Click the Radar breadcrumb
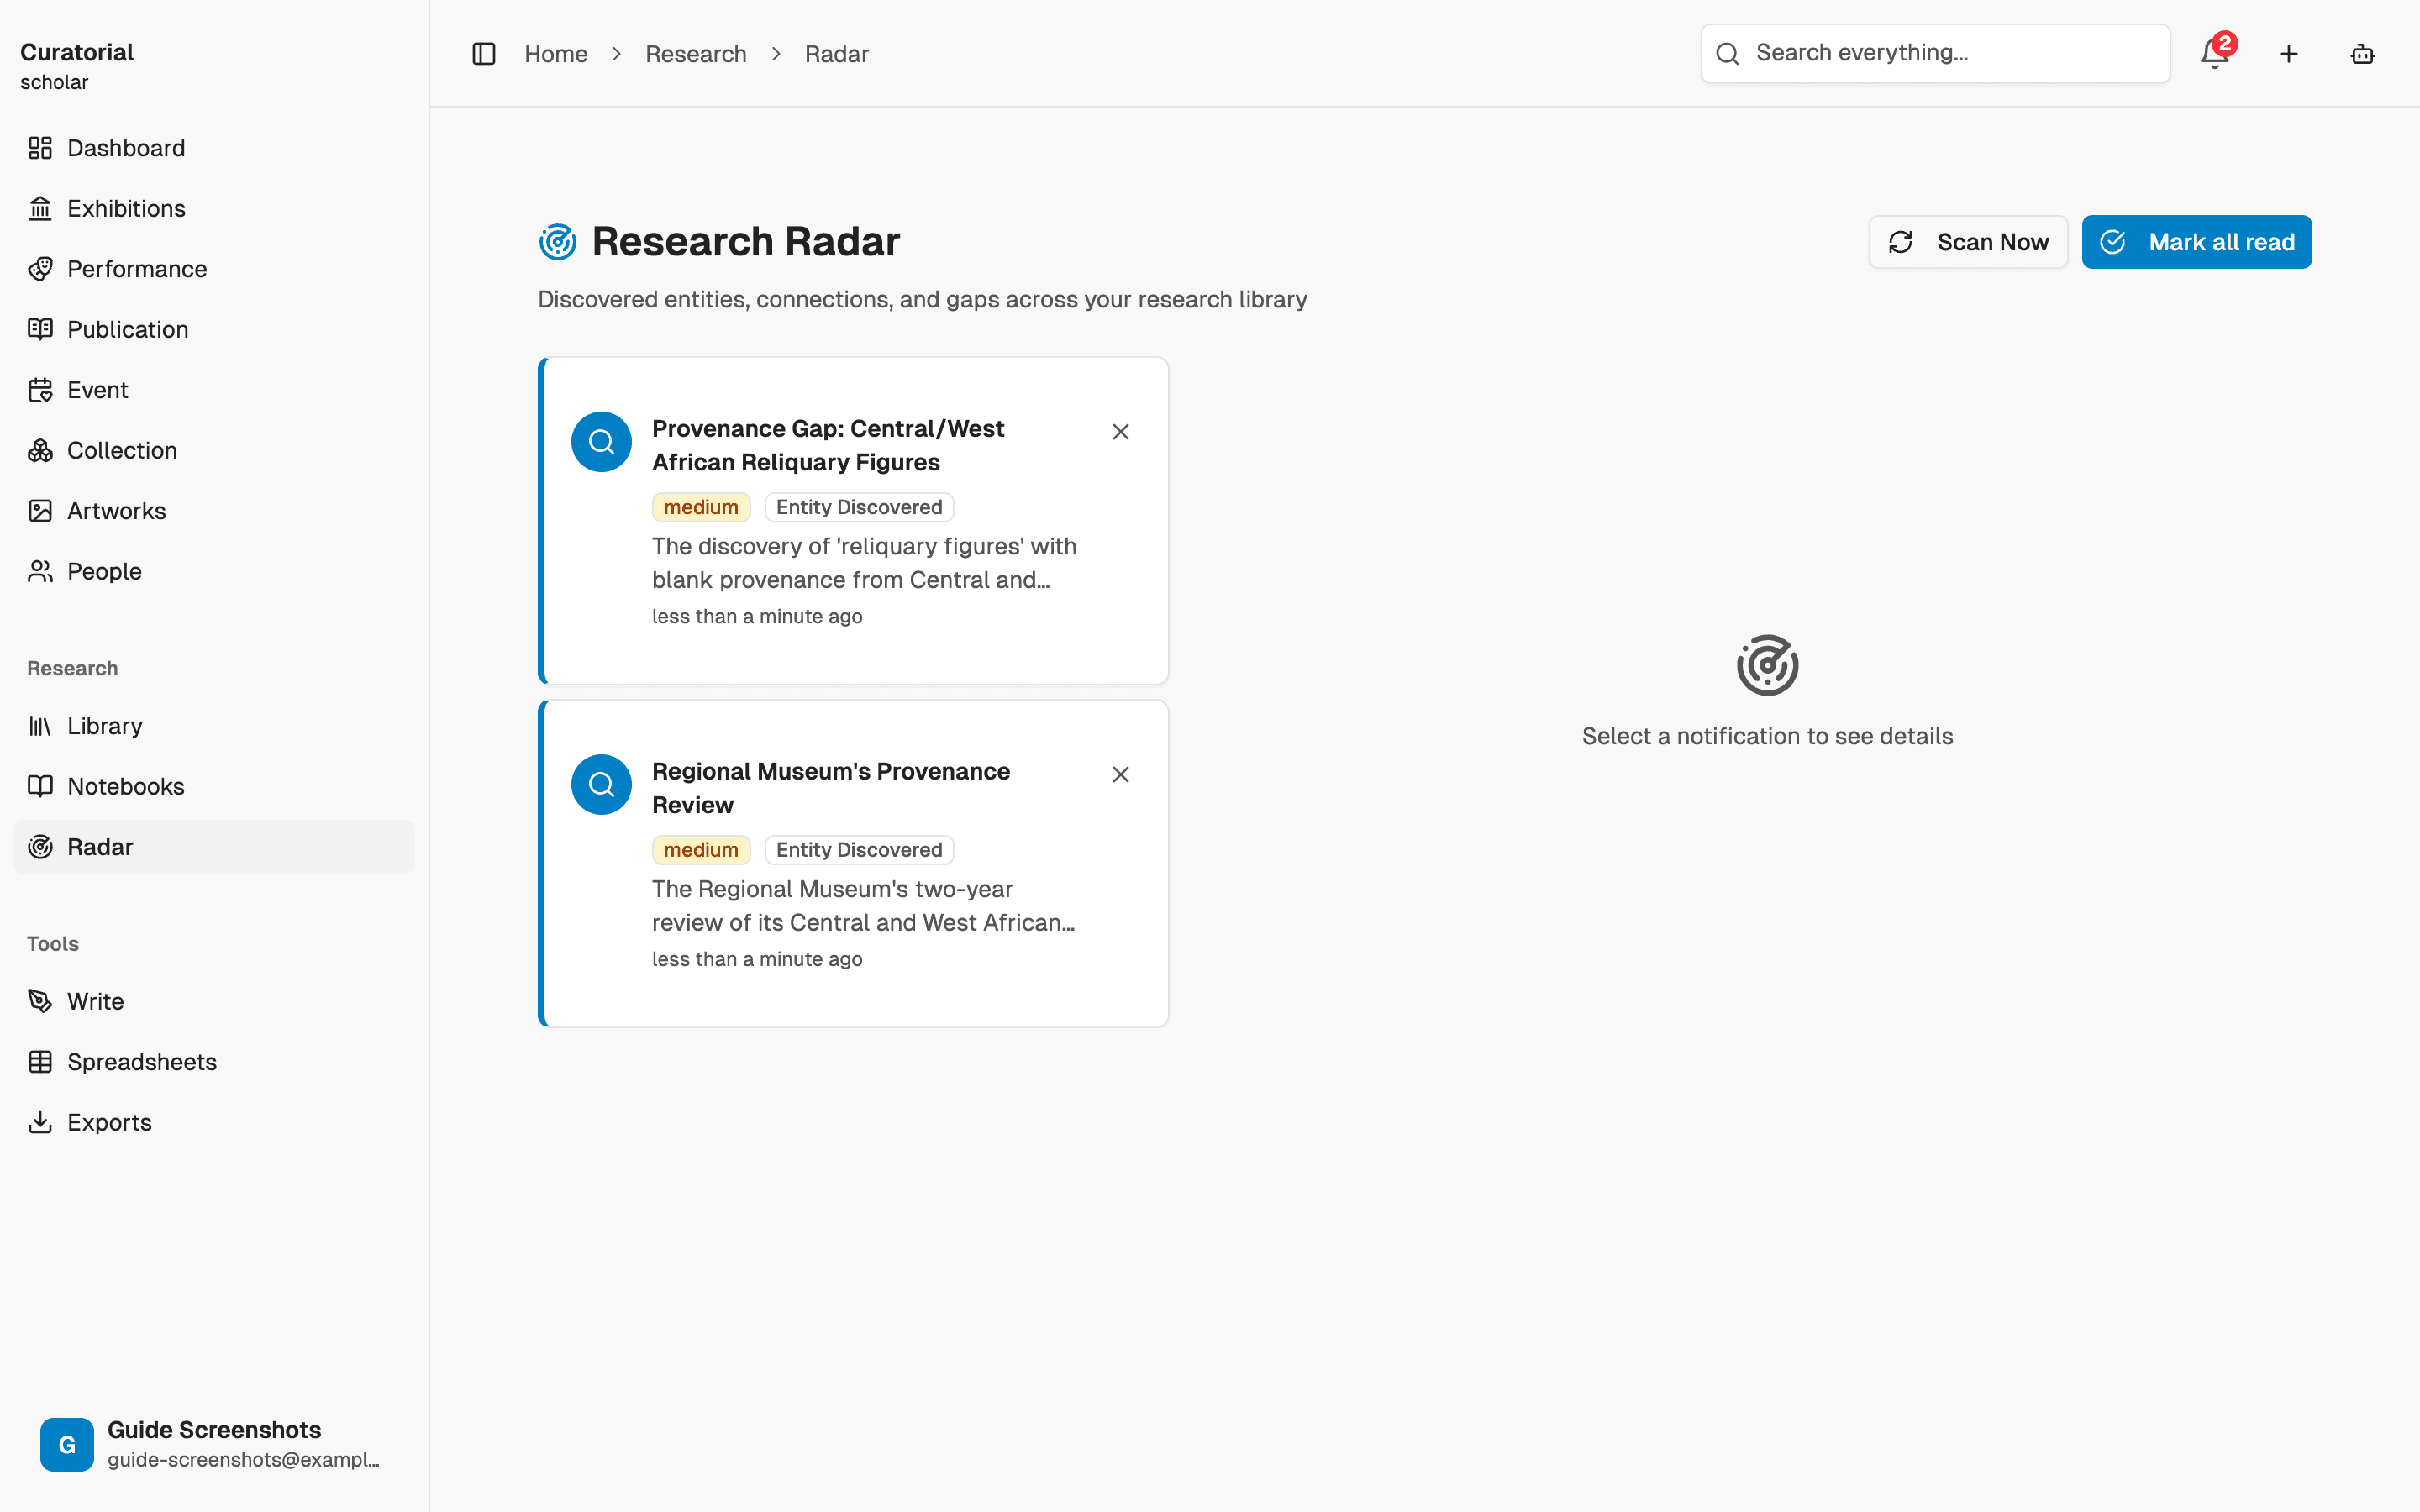This screenshot has width=2420, height=1512. (837, 54)
